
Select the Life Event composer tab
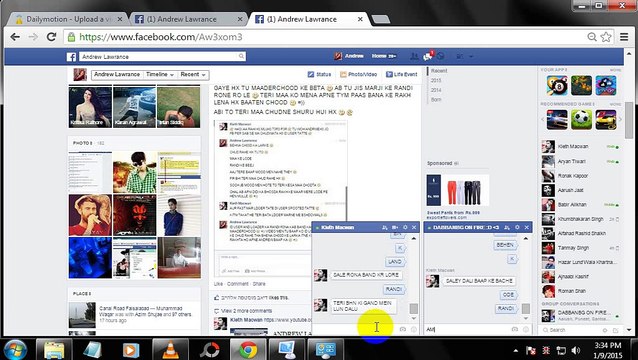pyautogui.click(x=402, y=74)
